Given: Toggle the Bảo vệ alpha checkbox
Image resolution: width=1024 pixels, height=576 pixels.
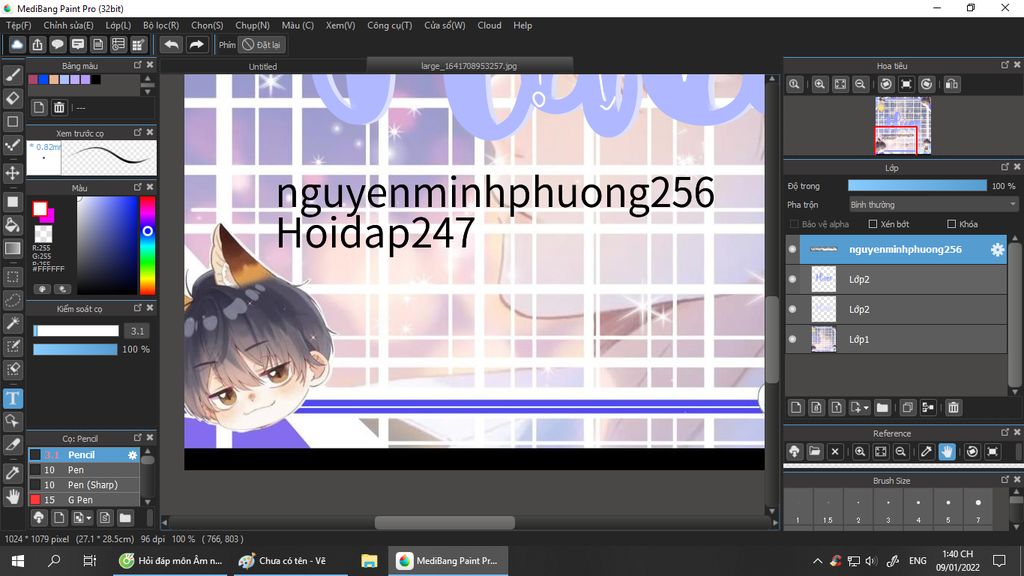Looking at the screenshot, I should pyautogui.click(x=794, y=224).
